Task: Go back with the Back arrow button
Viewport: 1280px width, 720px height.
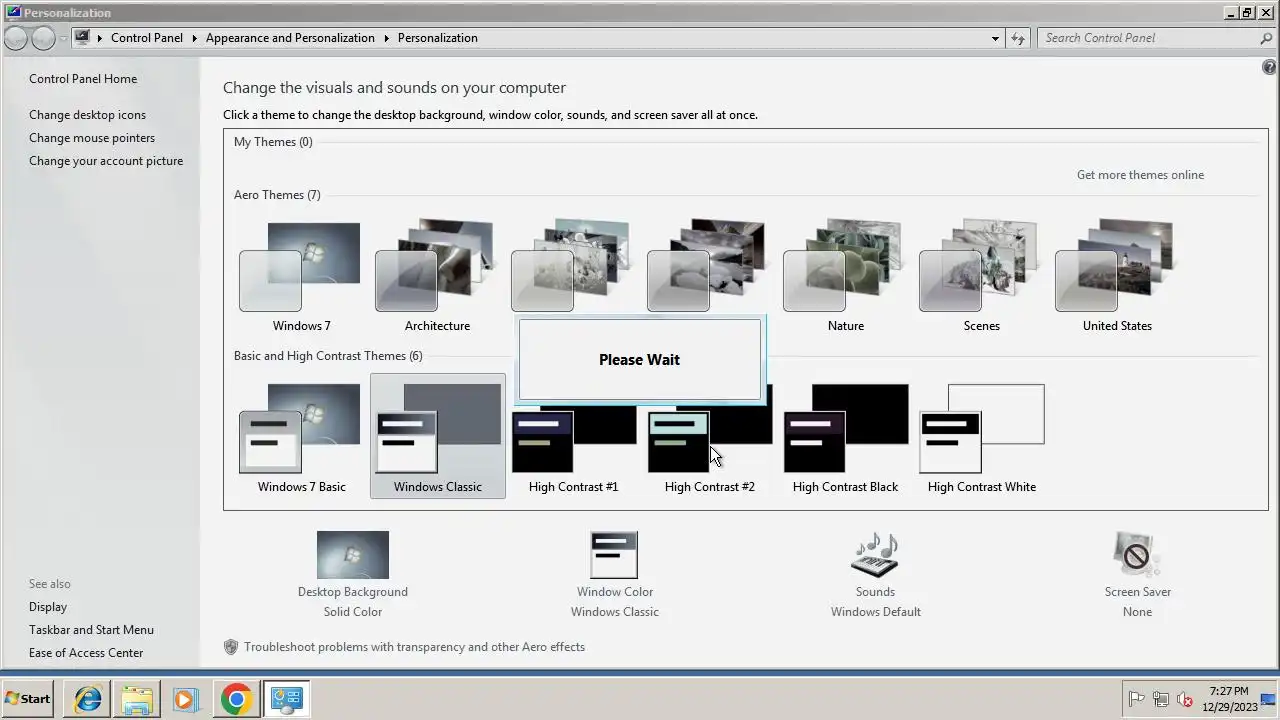Action: pyautogui.click(x=16, y=38)
